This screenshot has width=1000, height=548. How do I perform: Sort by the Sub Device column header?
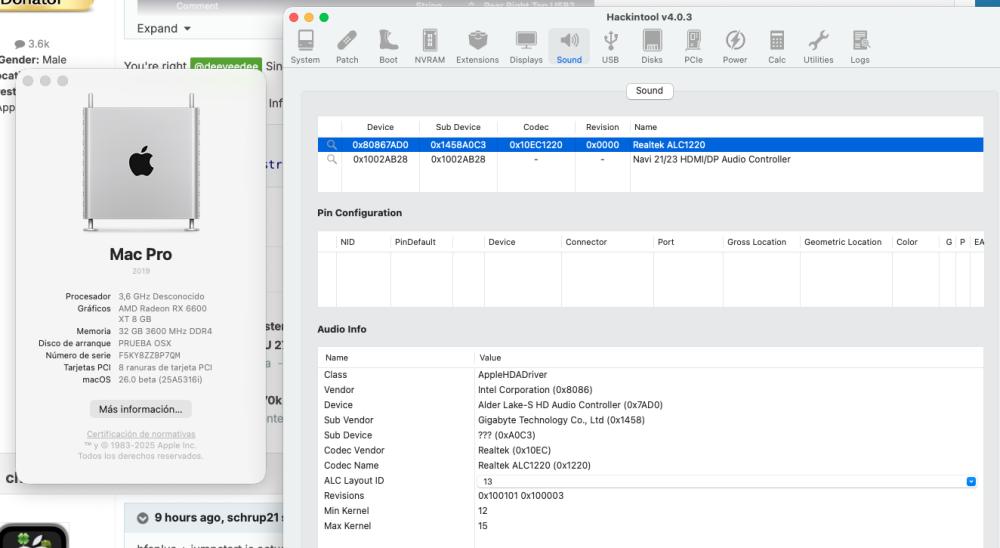point(458,127)
